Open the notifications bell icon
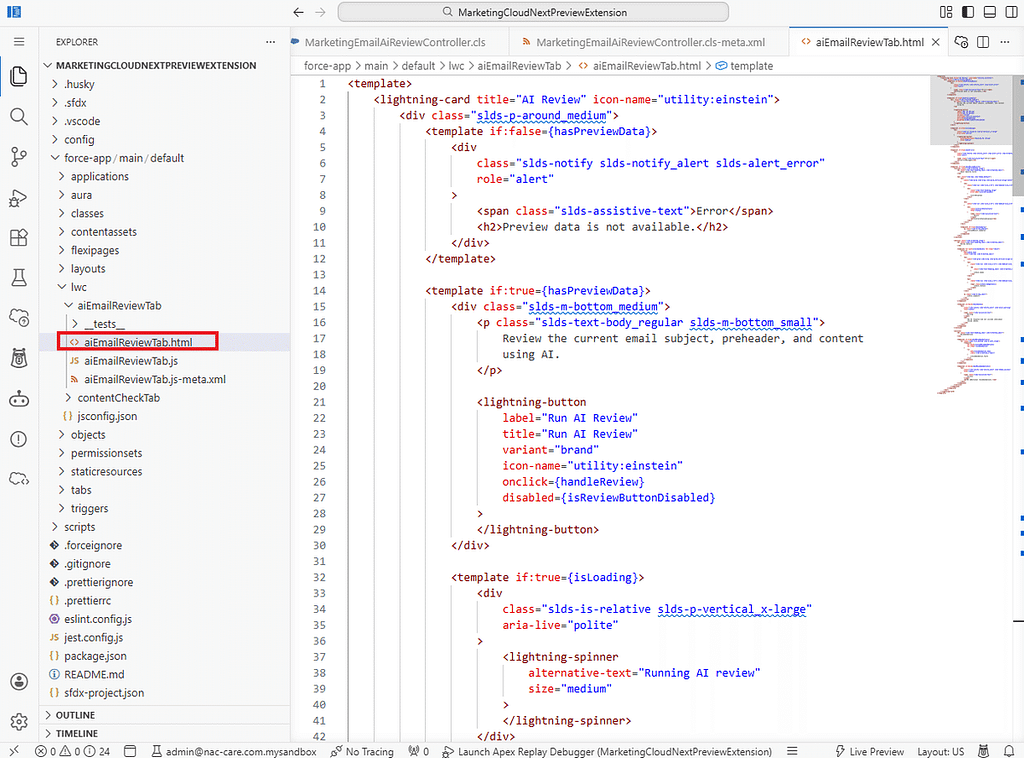The image size is (1024, 758). click(1010, 751)
